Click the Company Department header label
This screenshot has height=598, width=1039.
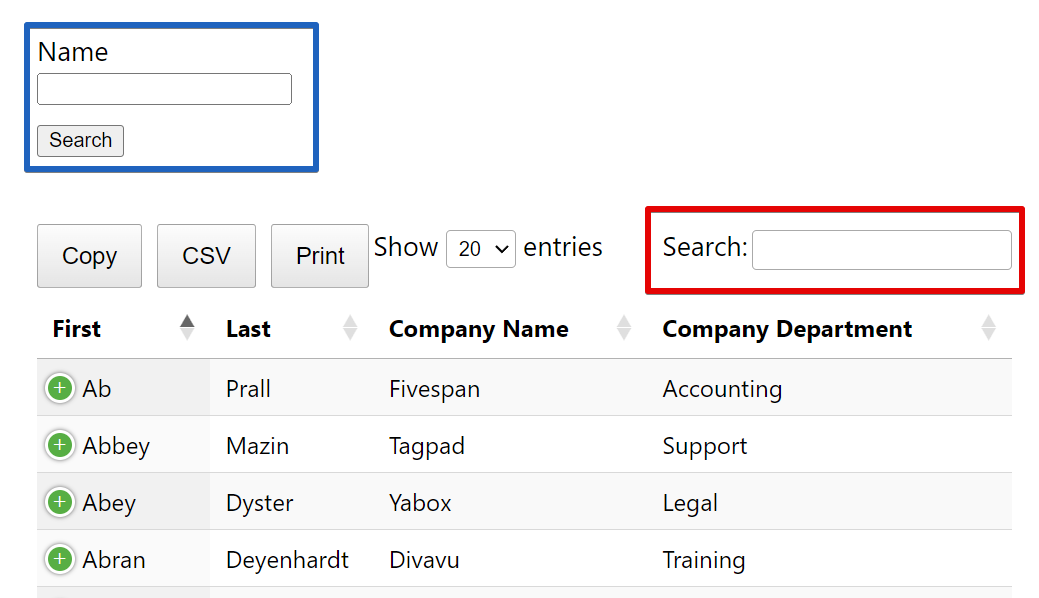[x=787, y=329]
